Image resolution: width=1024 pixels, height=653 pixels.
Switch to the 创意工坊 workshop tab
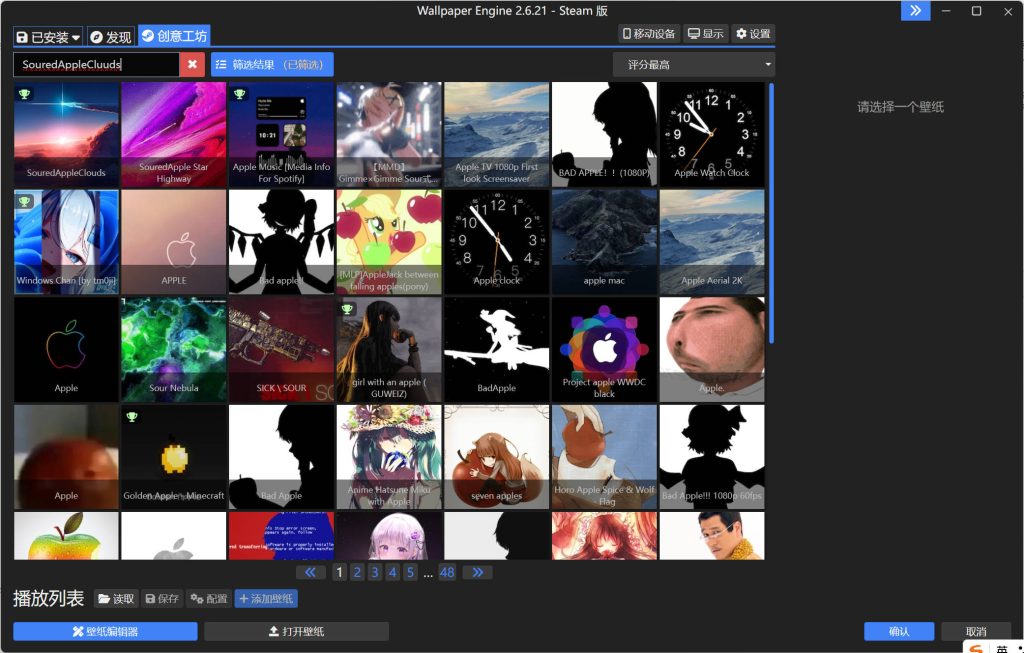point(174,36)
